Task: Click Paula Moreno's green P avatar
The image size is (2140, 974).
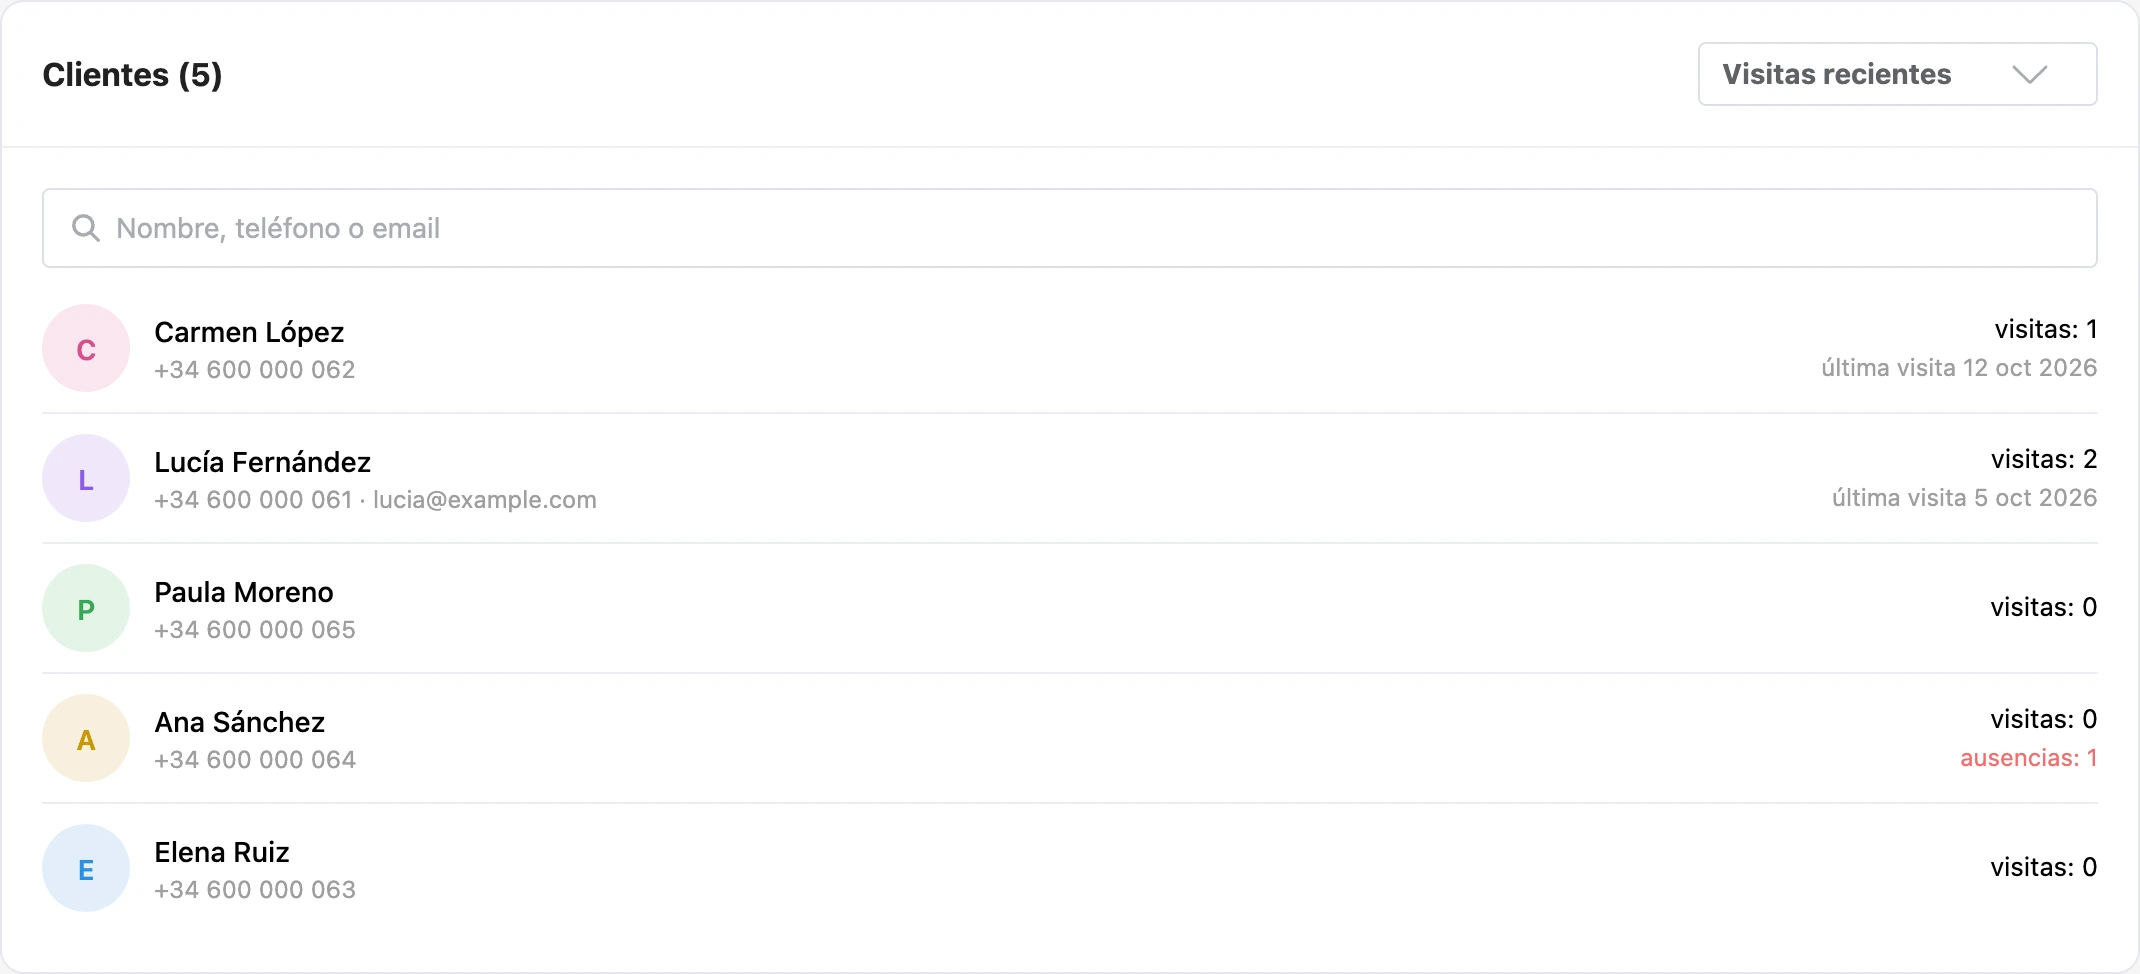Action: (86, 608)
